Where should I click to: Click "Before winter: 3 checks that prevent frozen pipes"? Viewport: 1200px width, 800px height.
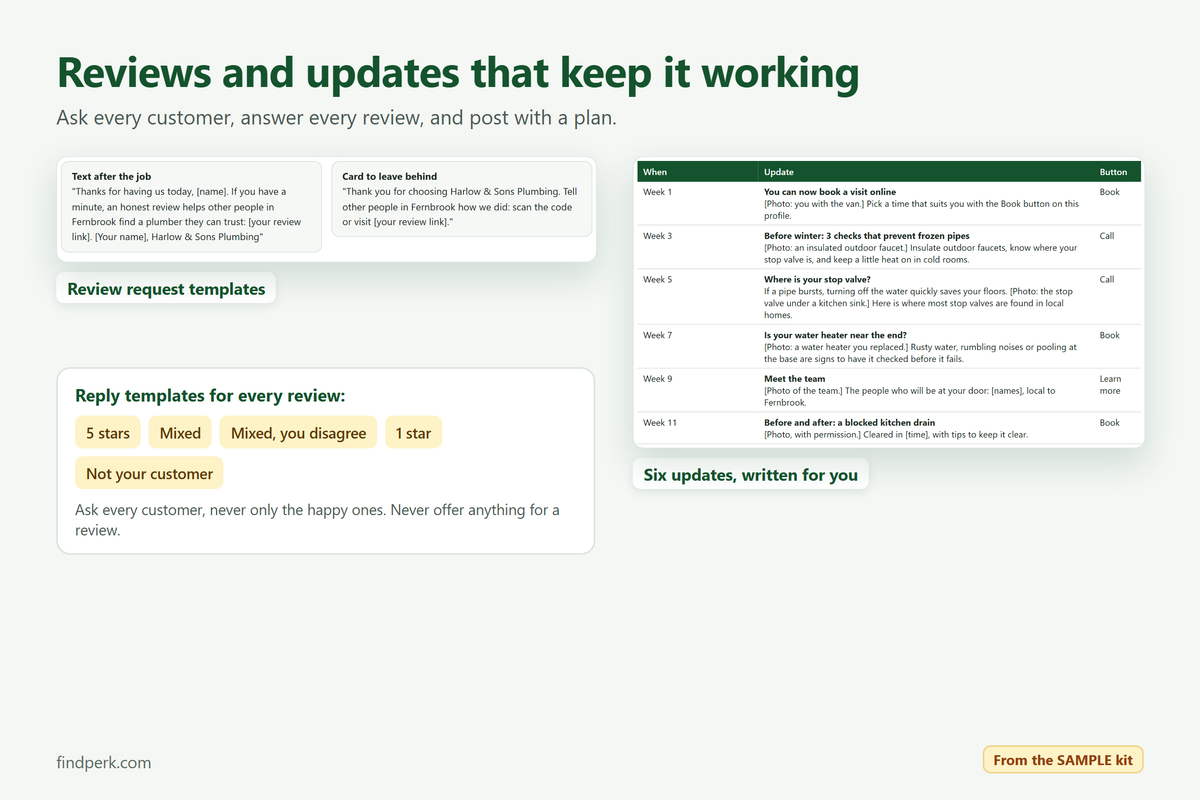[866, 236]
